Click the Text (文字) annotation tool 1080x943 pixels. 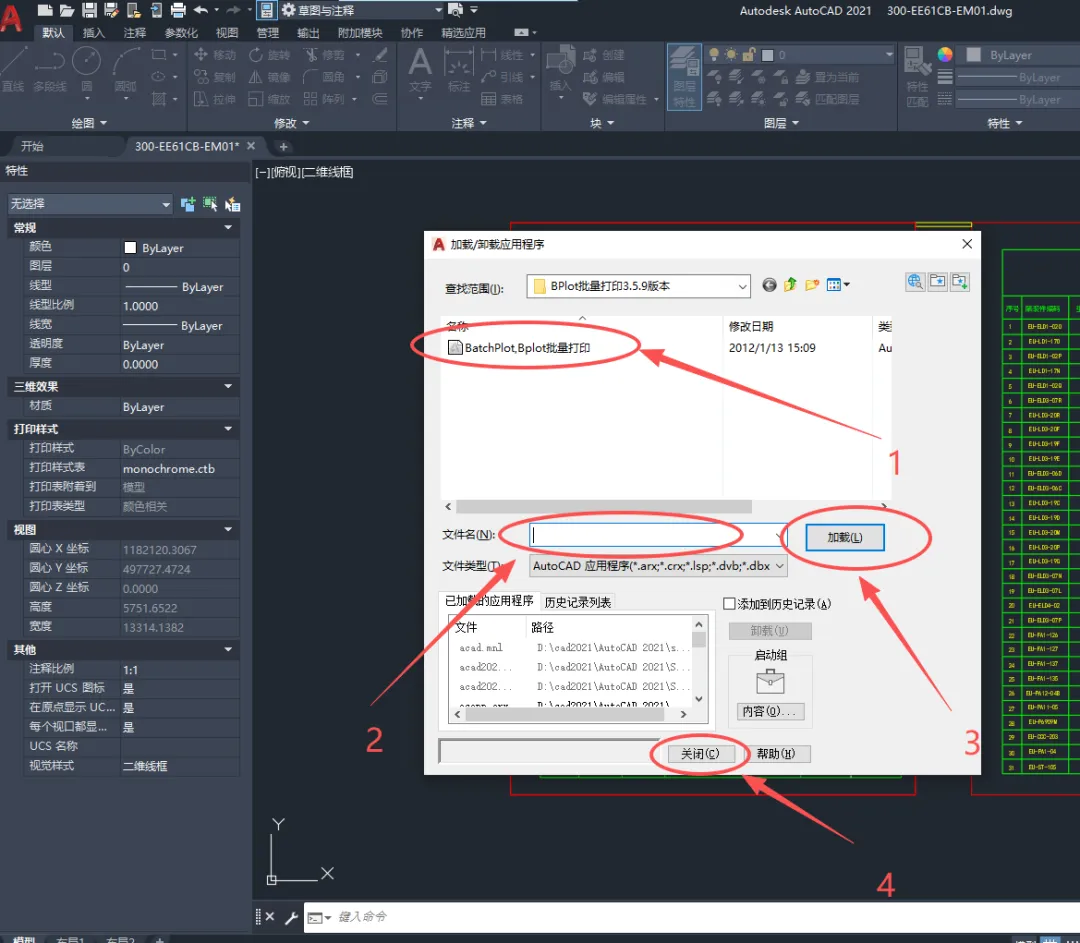419,70
